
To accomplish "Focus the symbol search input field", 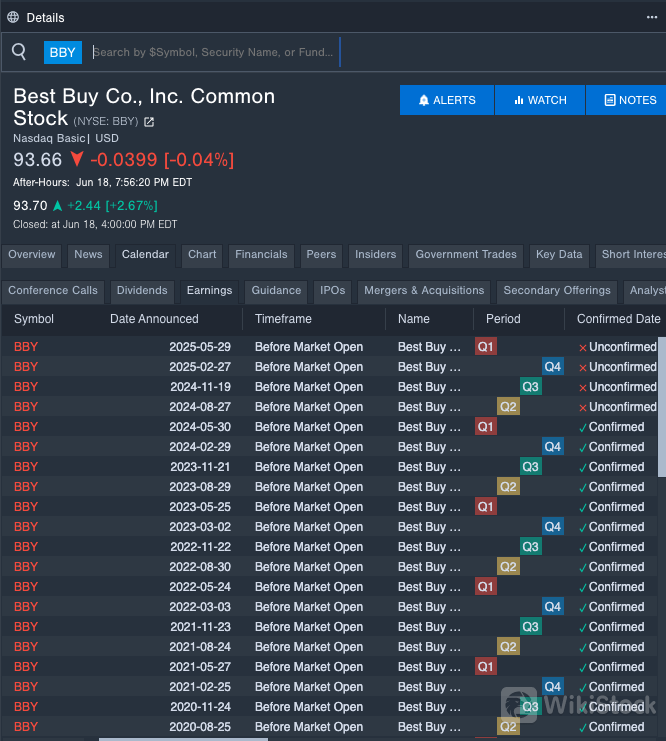I will 214,52.
